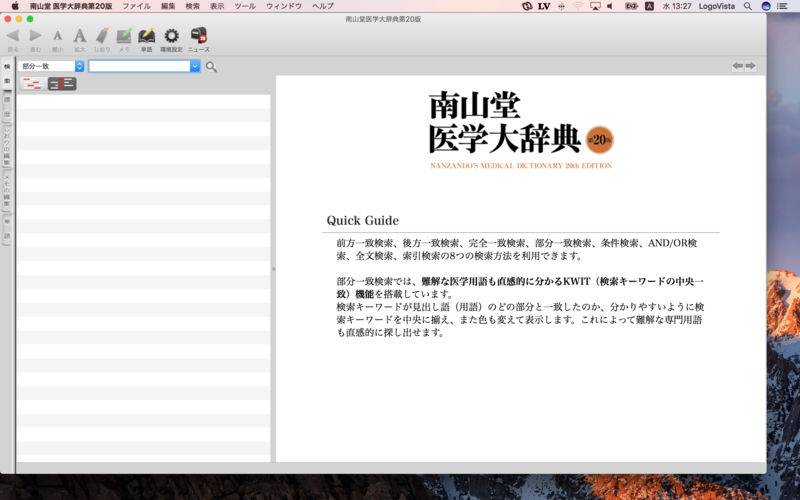Open the input source A icon

[649, 6]
